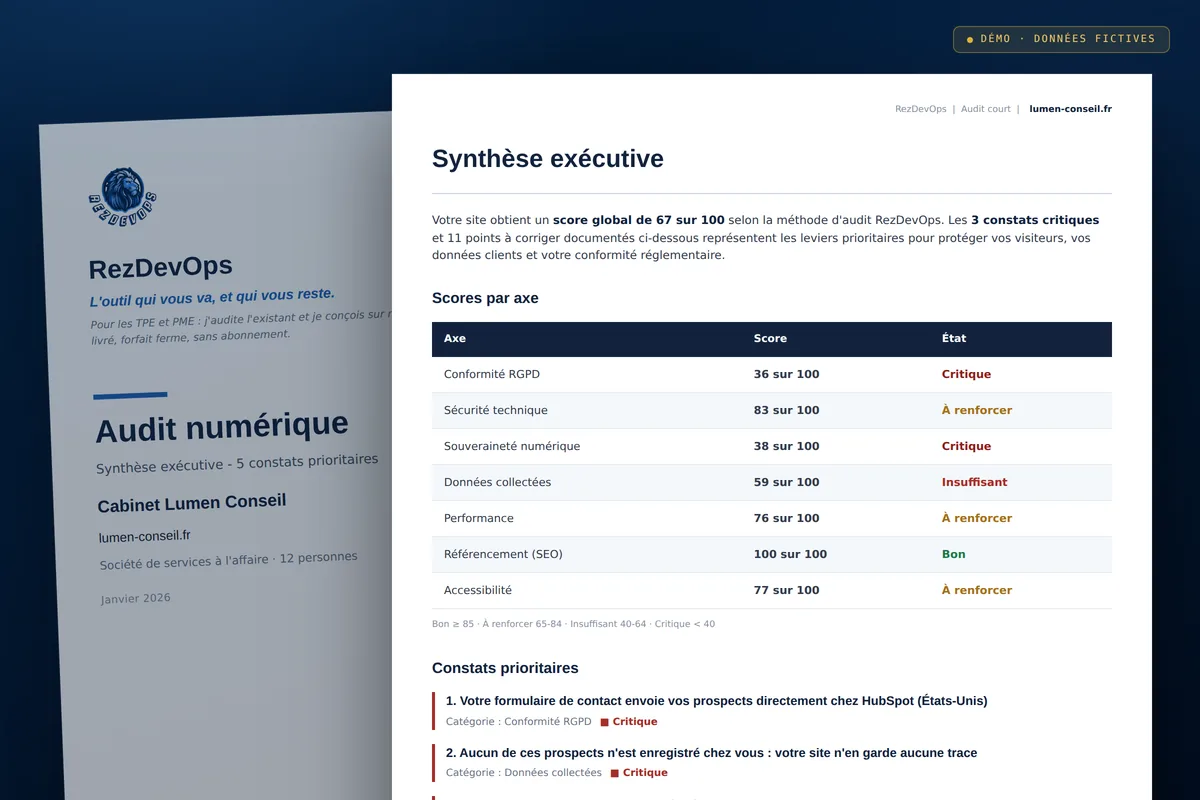Click the 'Score' column header

click(770, 339)
